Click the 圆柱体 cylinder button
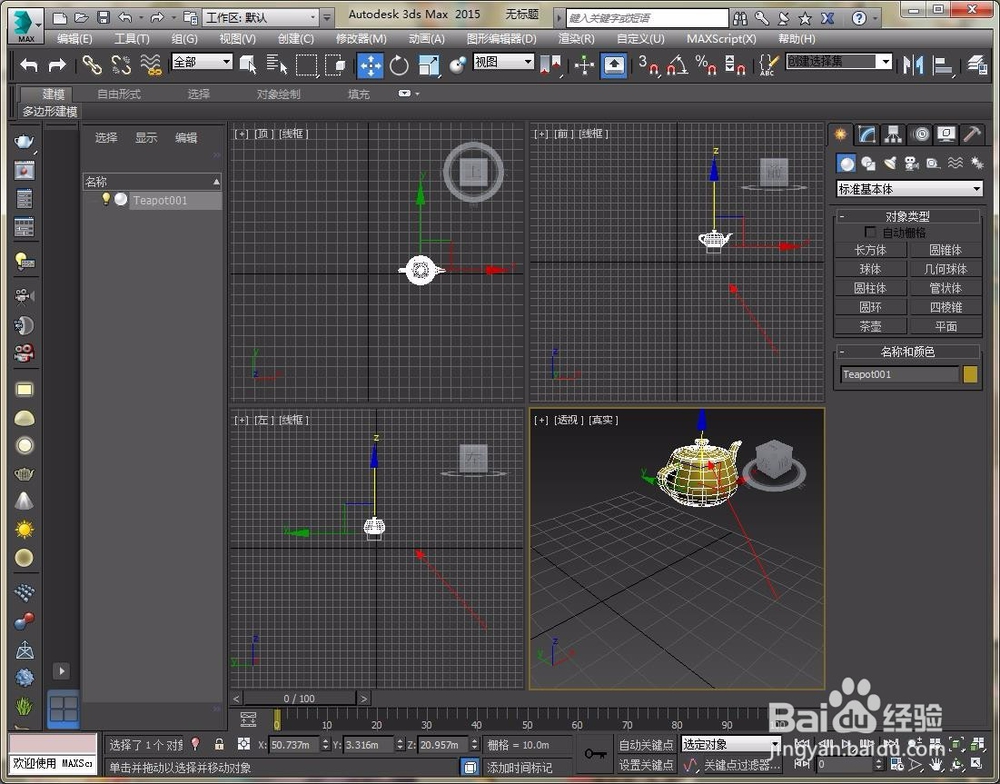This screenshot has width=1000, height=784. point(870,288)
